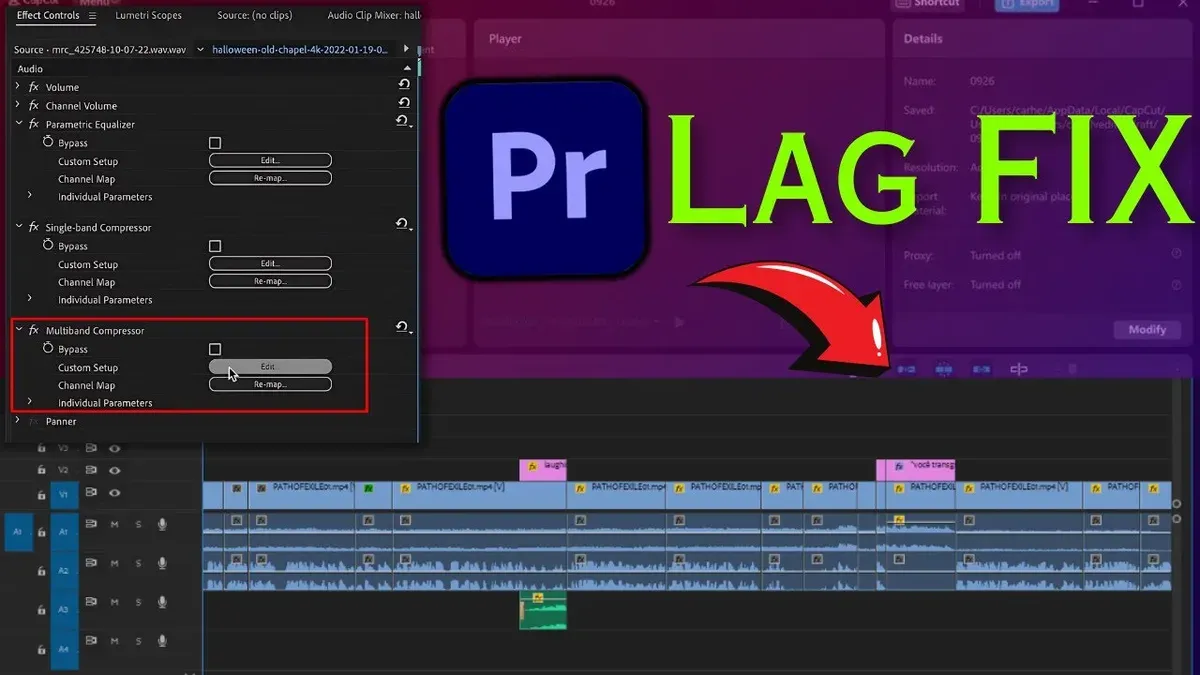Expand Individual Parameters under Multiband Compressor

point(29,401)
